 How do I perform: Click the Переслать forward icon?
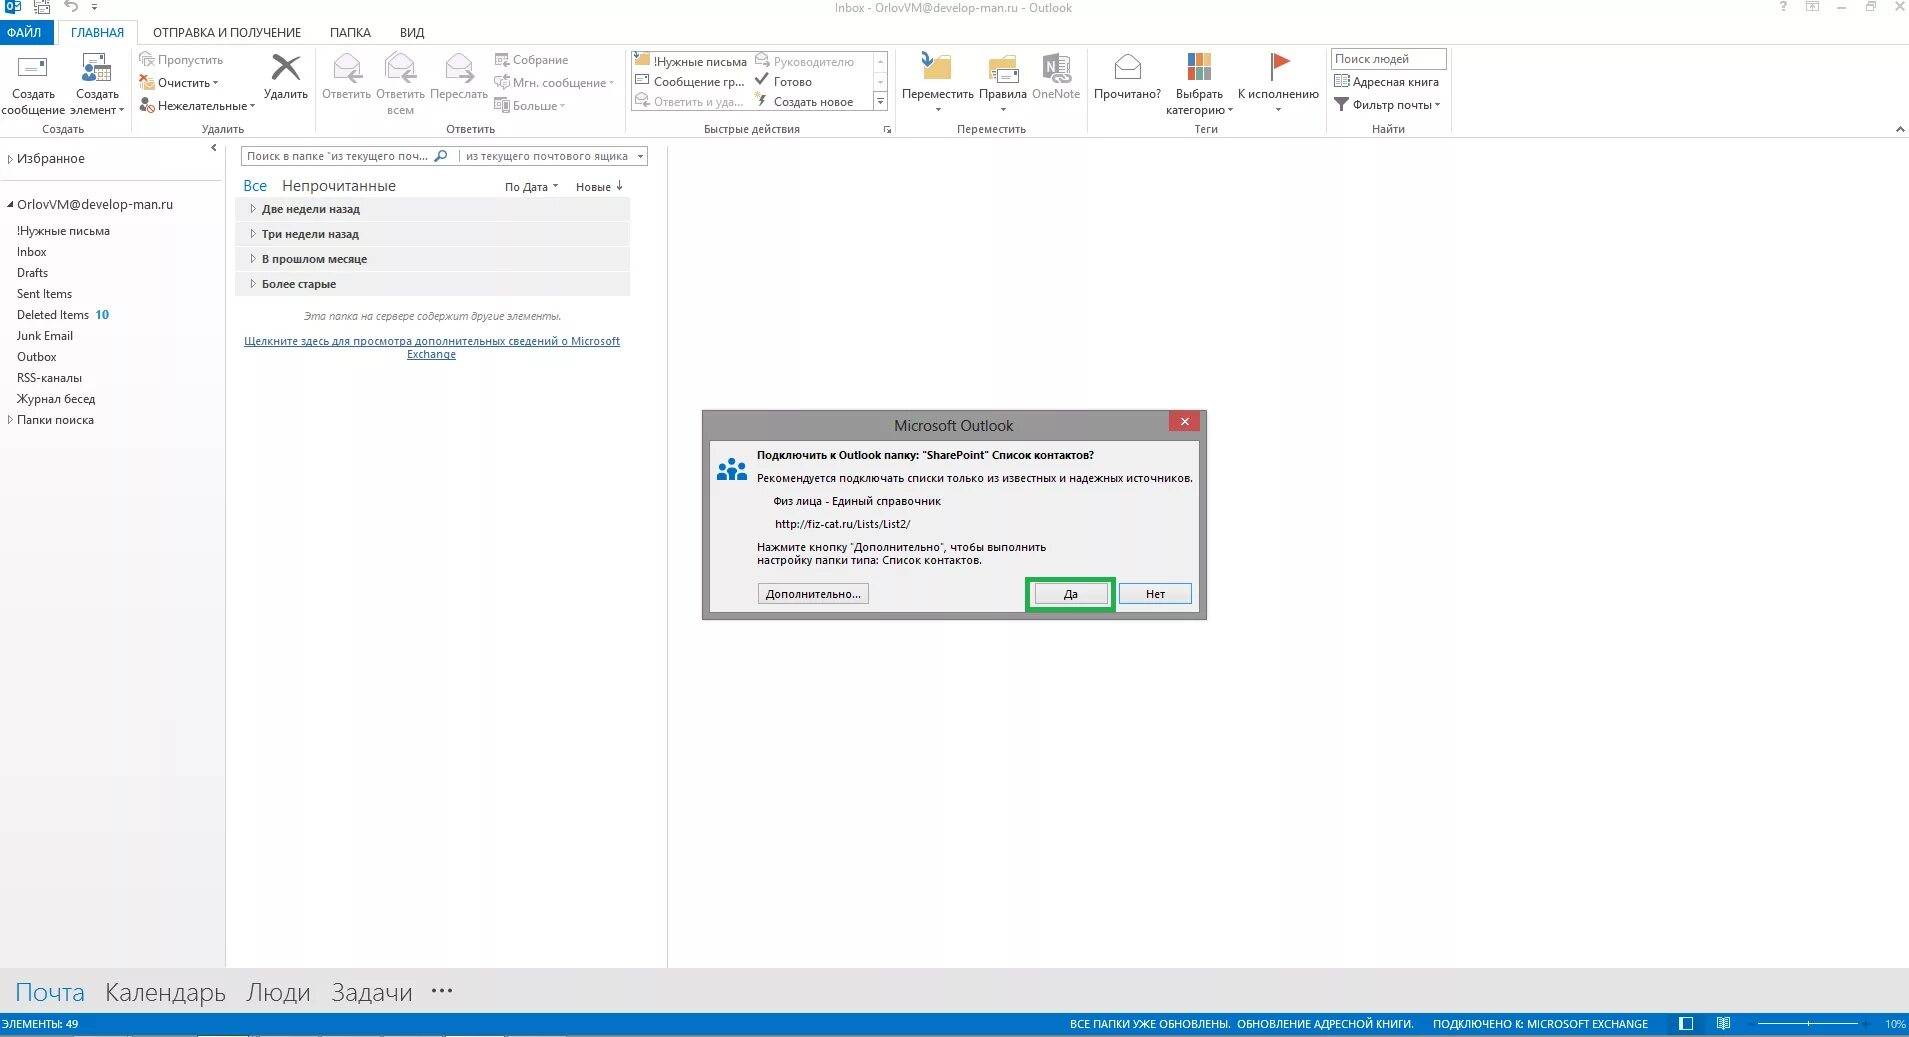459,68
